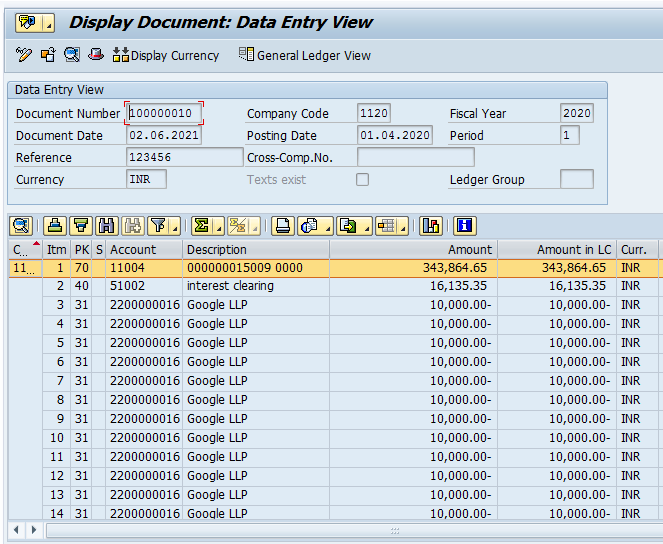This screenshot has width=663, height=544.
Task: Click the Reference field 123456
Action: tap(185, 157)
